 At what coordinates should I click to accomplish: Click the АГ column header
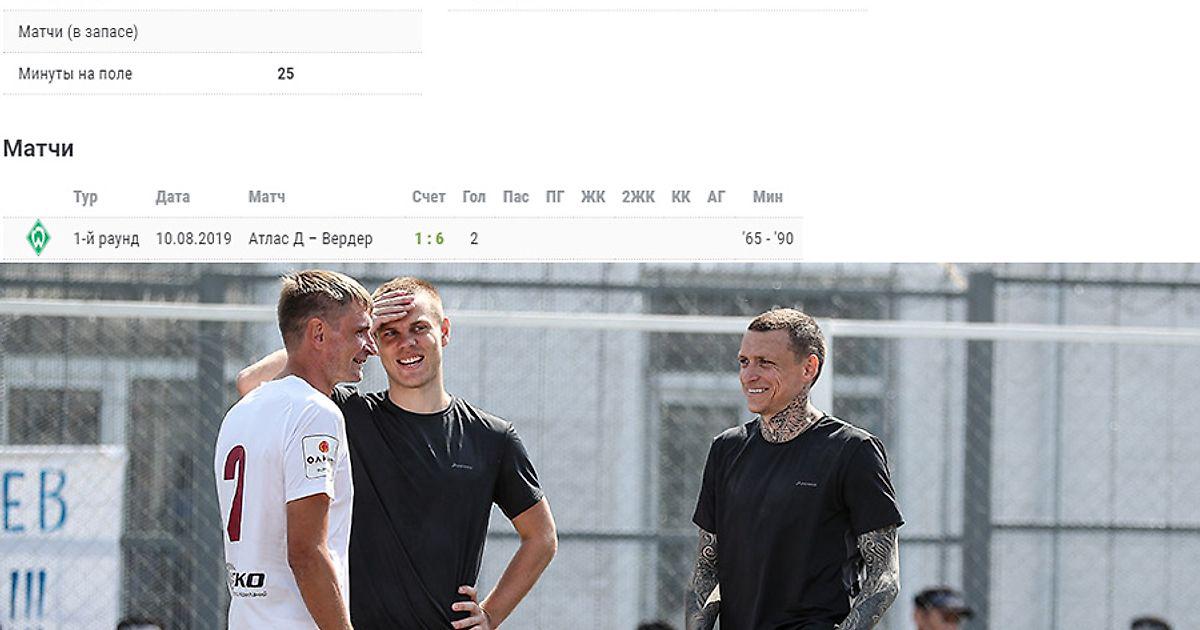(x=716, y=197)
